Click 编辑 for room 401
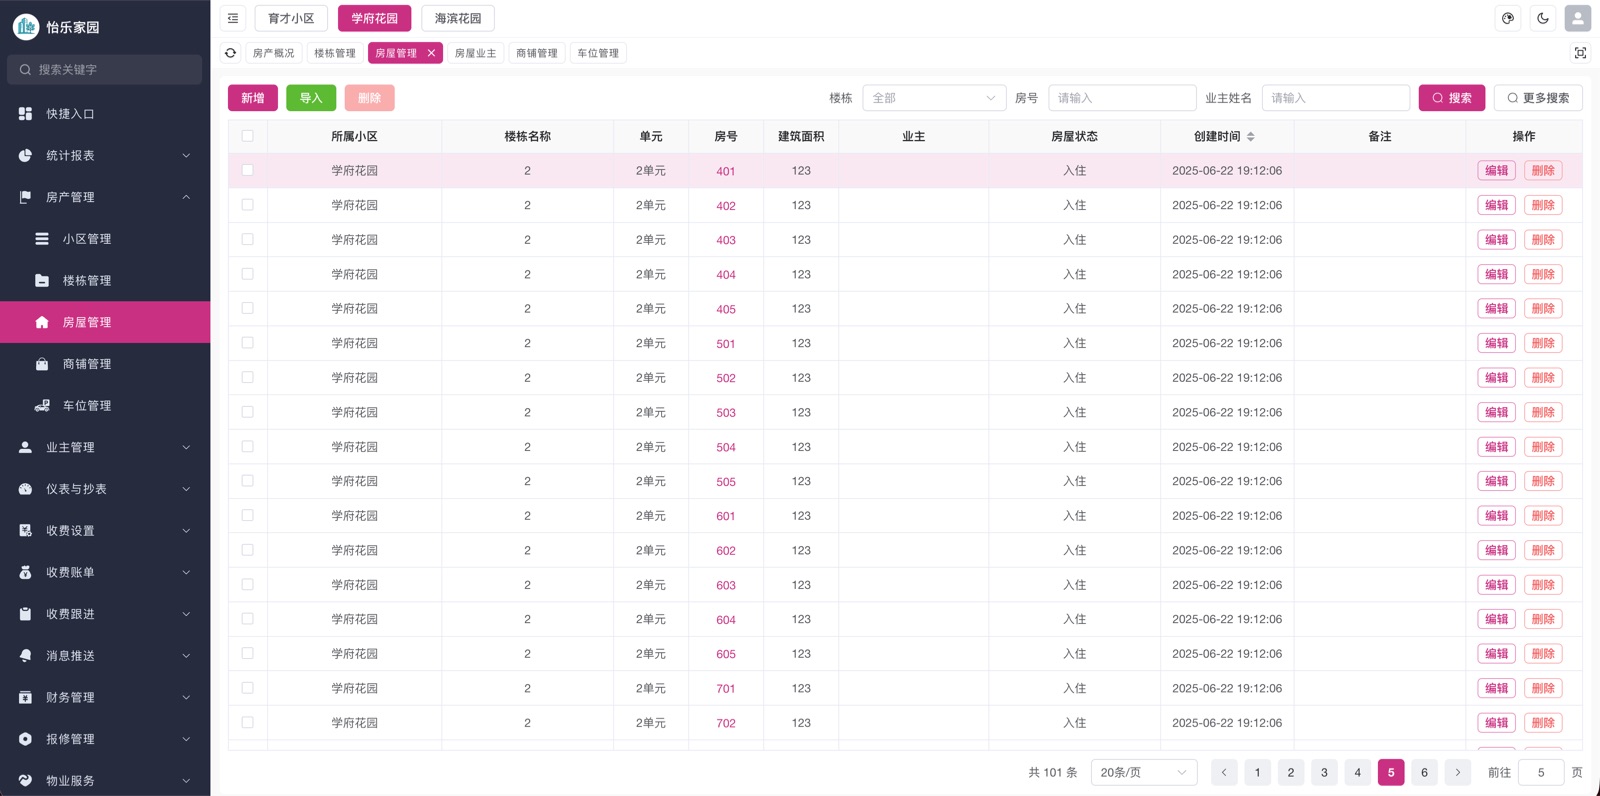 tap(1496, 171)
